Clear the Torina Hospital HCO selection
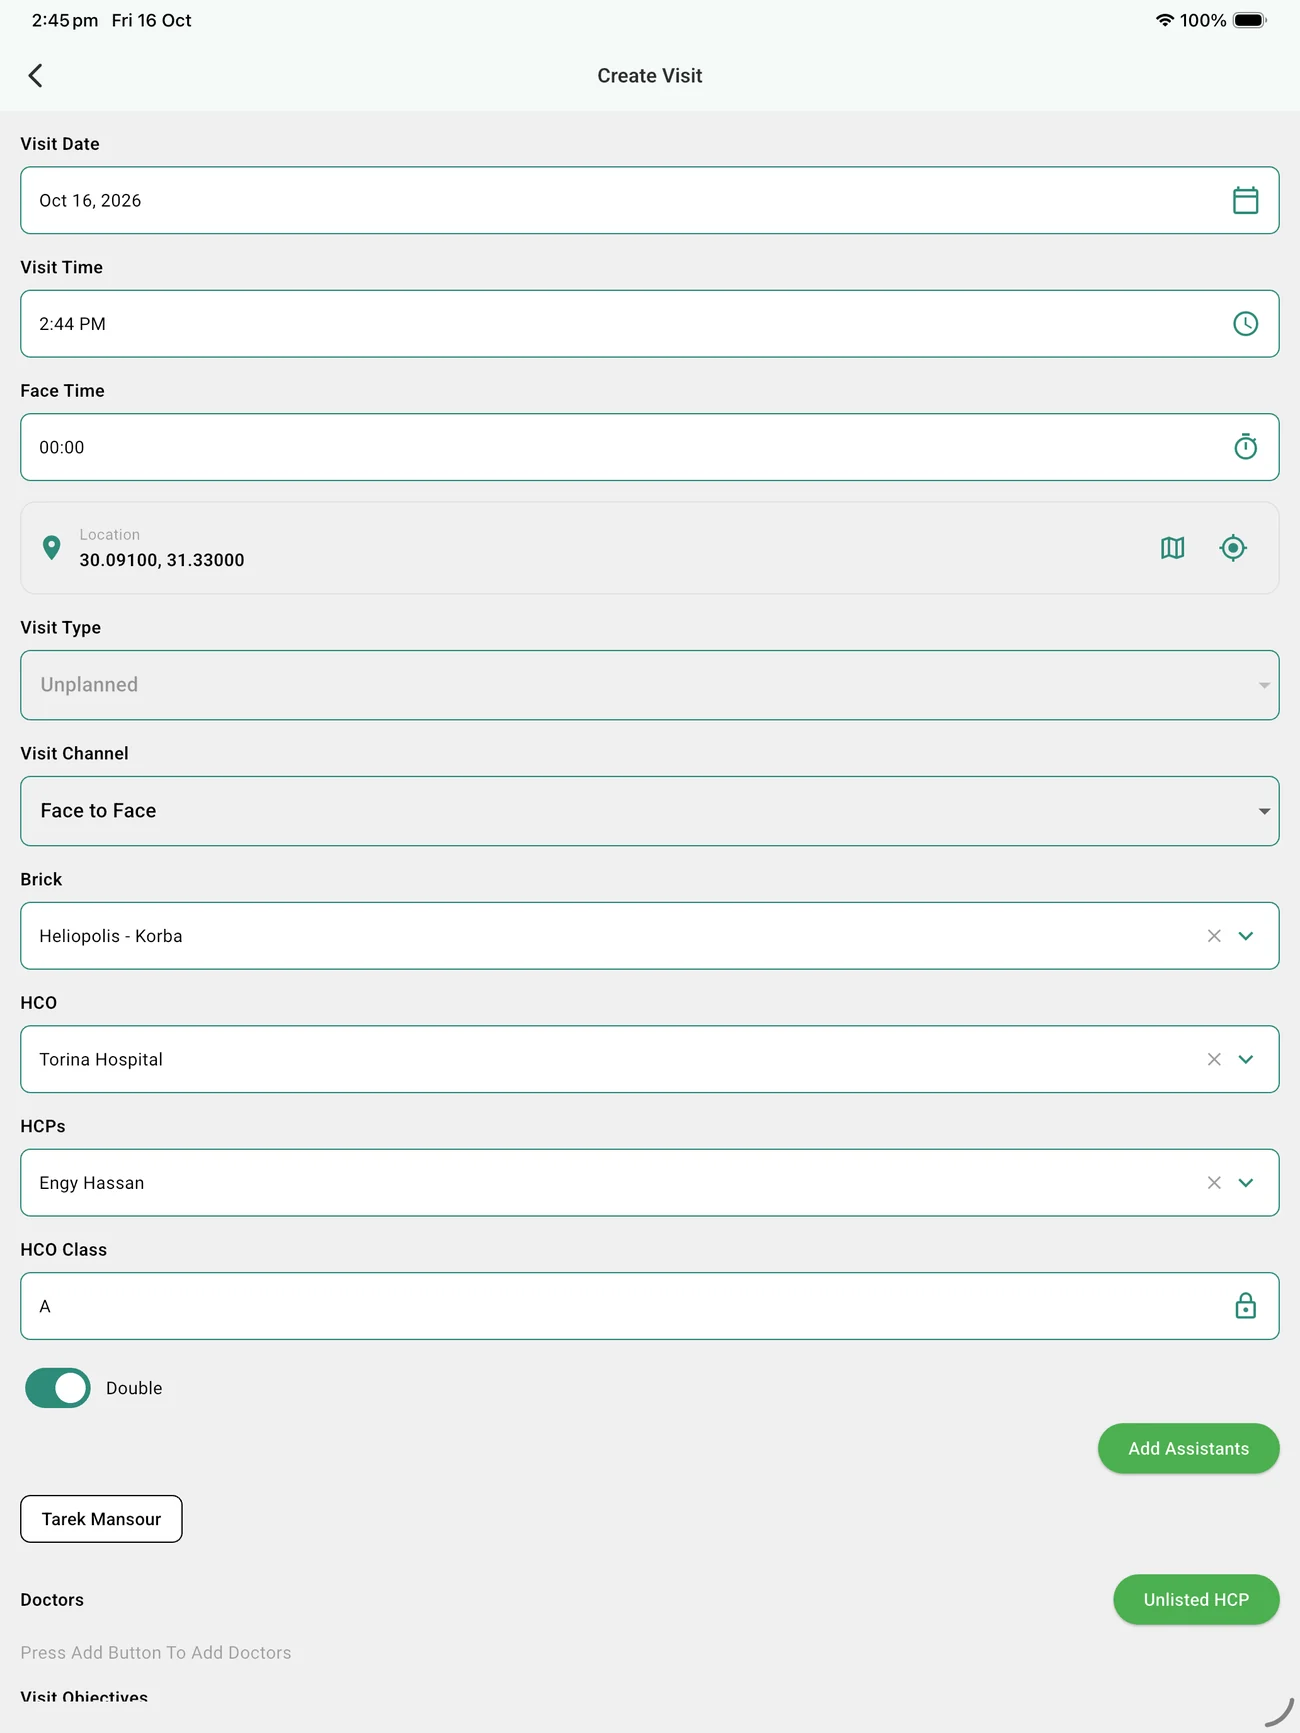 1214,1059
